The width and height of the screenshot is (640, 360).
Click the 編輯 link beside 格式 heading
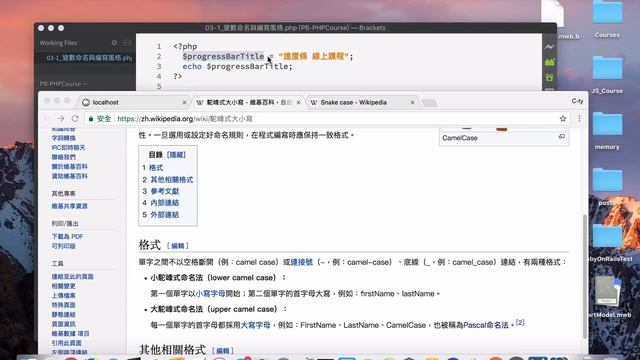coord(178,246)
